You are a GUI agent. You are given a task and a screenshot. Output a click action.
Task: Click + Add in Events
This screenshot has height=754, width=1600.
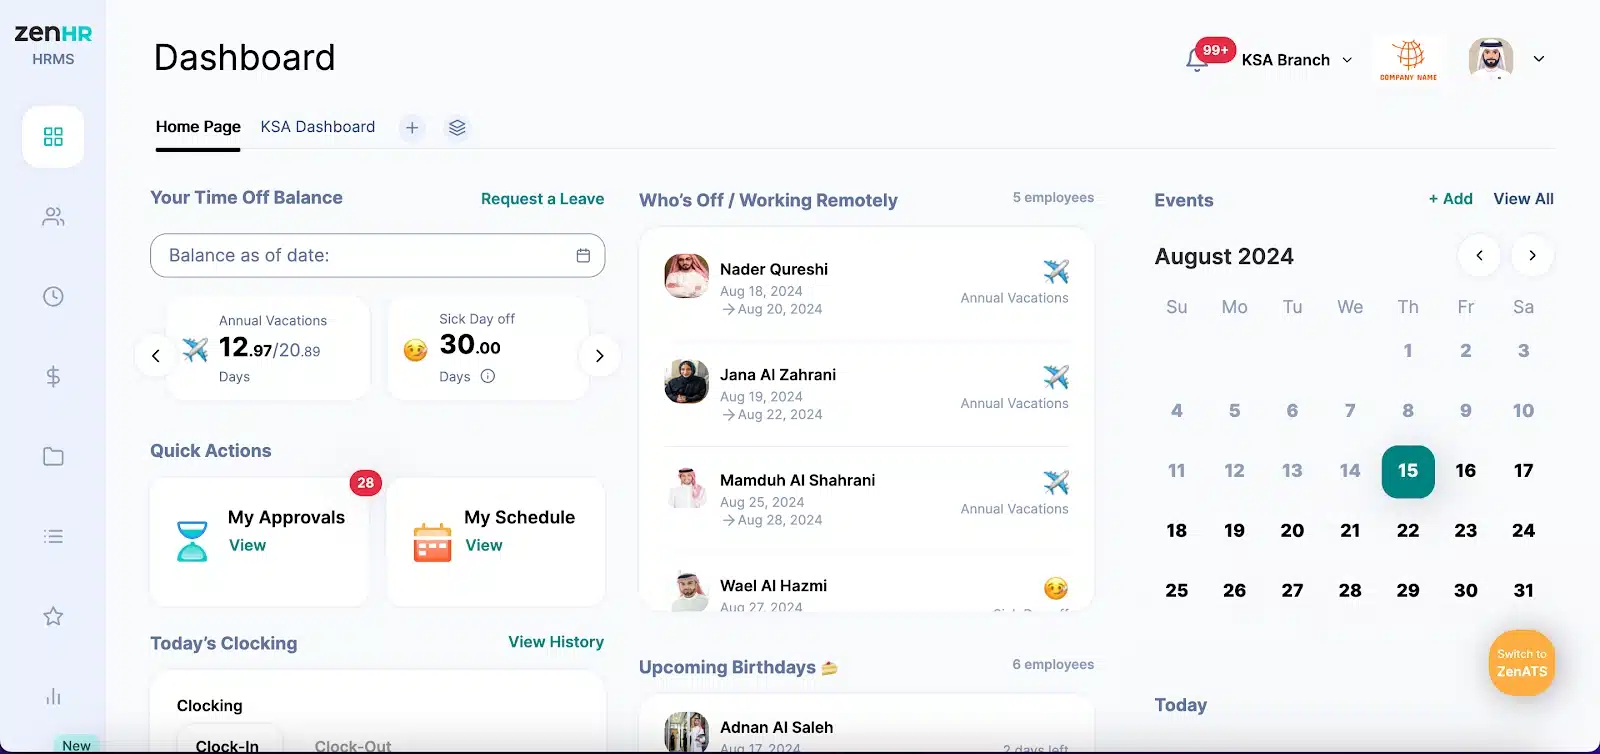point(1450,199)
